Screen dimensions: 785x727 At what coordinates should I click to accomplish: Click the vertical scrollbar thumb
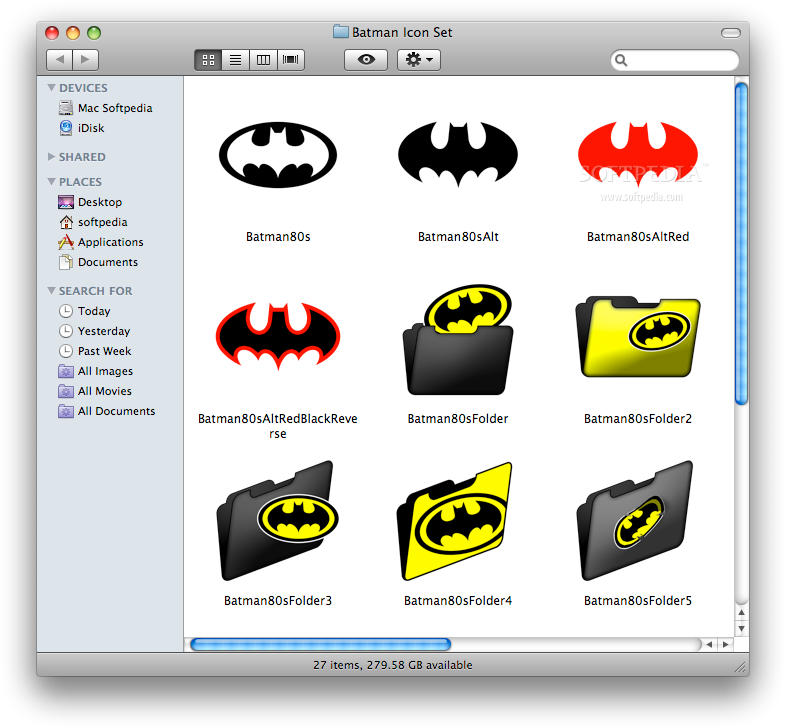tap(741, 243)
